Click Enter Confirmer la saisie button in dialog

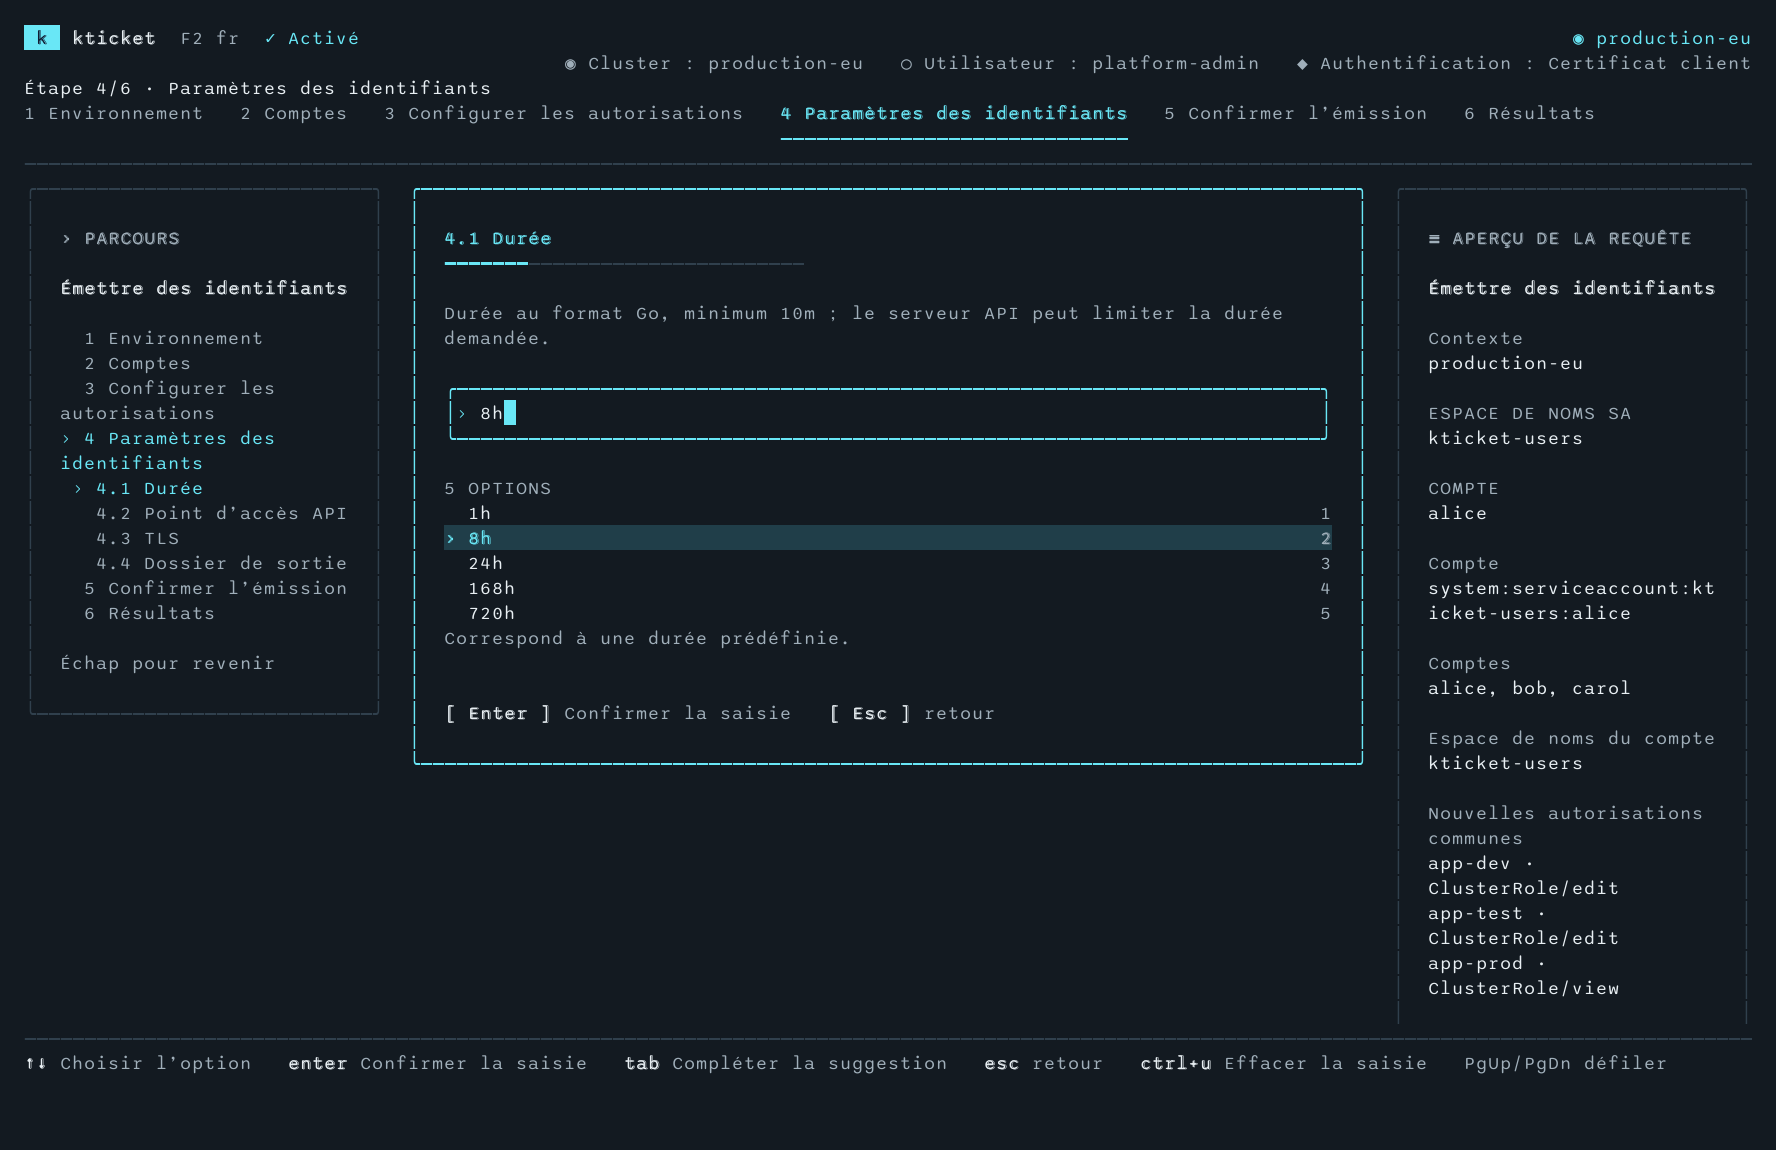[x=618, y=714]
